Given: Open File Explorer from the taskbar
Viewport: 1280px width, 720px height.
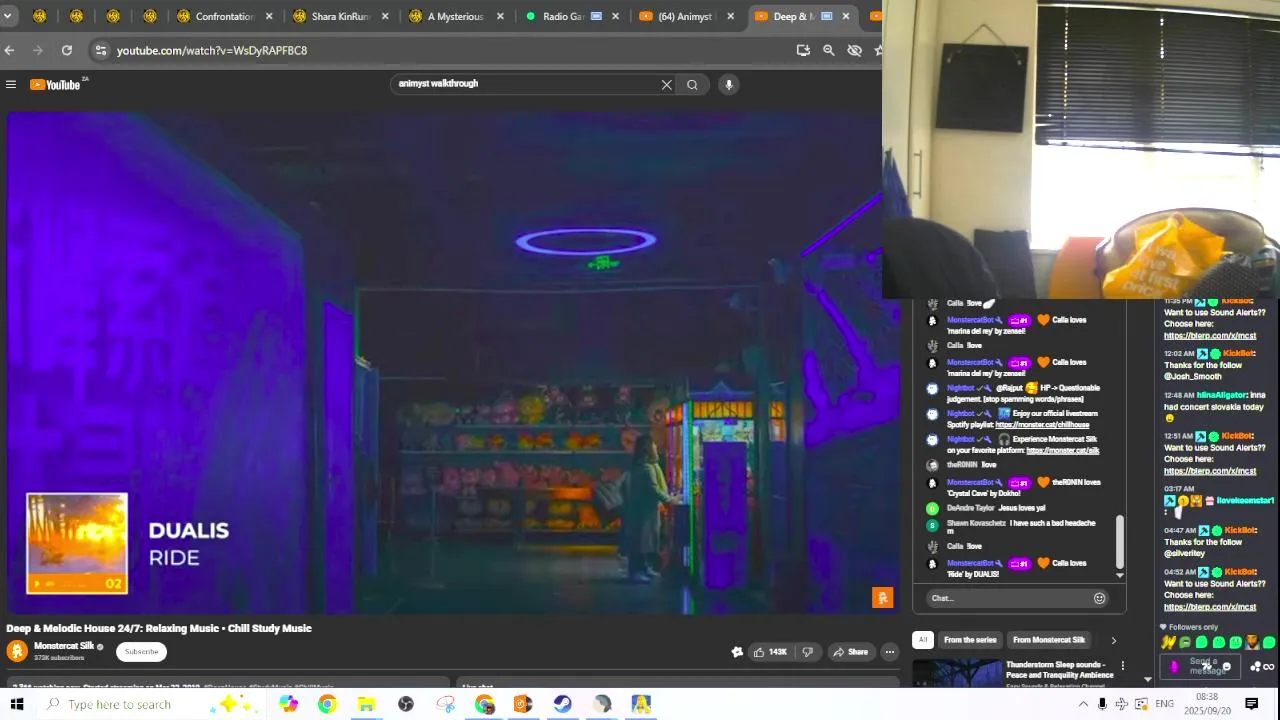Looking at the screenshot, I should (366, 704).
